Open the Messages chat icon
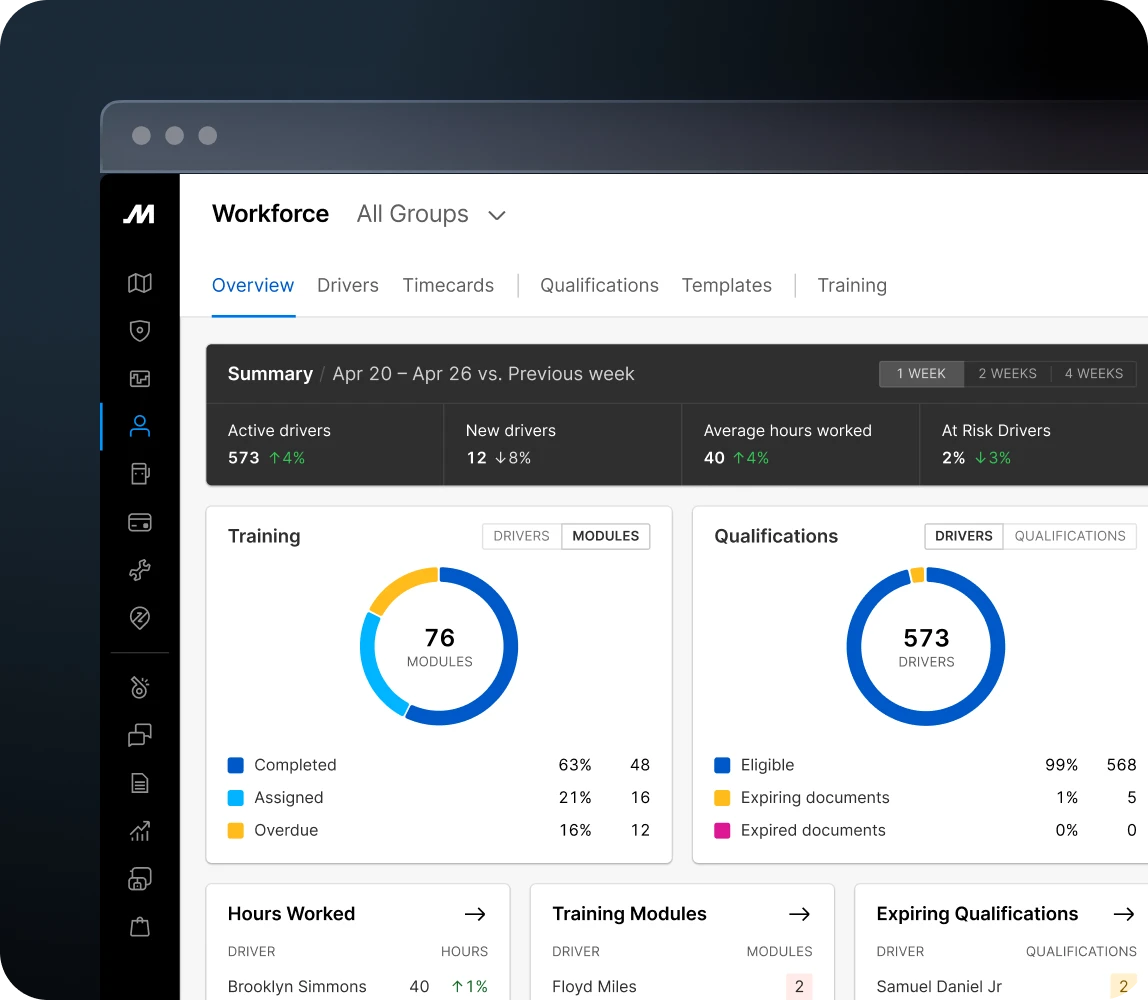The image size is (1148, 1000). 140,735
